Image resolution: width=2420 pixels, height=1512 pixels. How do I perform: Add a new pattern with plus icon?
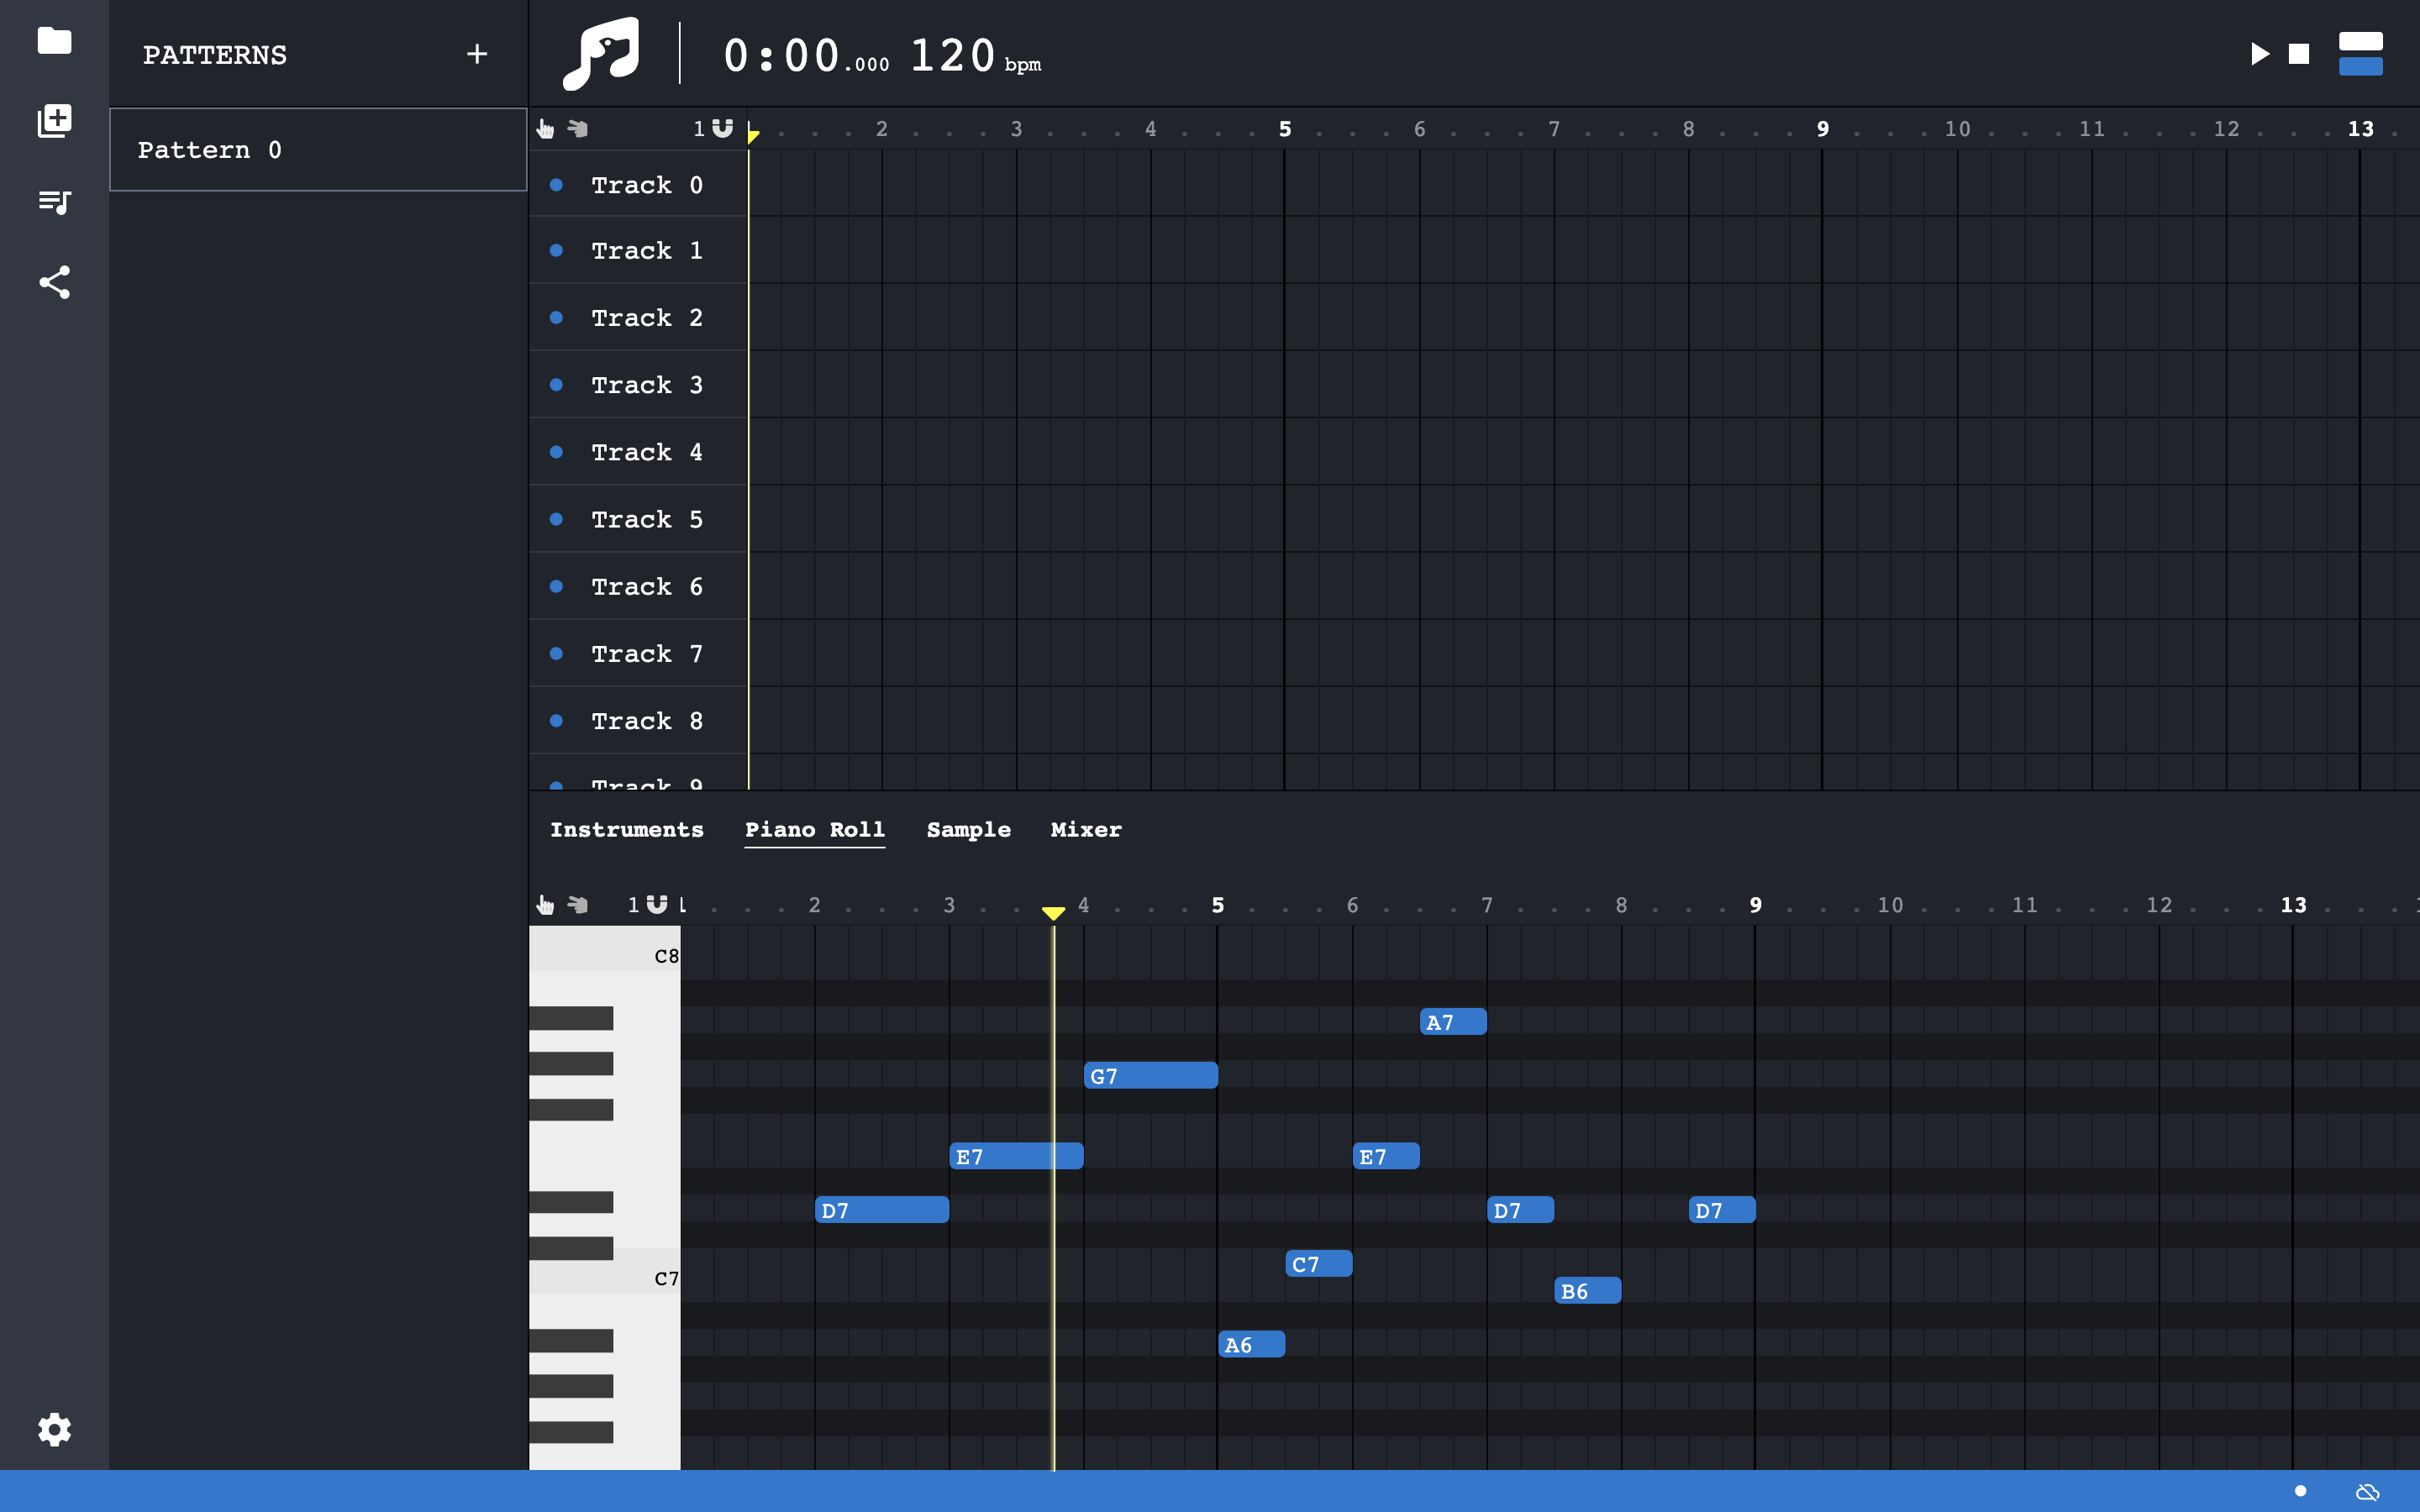477,54
